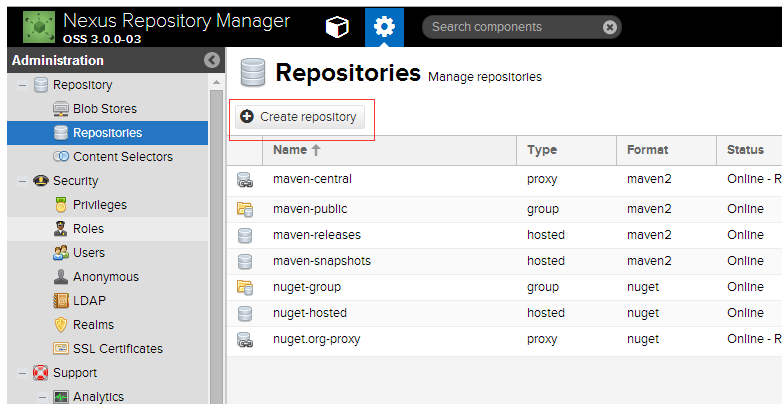Click the sidebar scrollbar up arrow

click(x=216, y=82)
